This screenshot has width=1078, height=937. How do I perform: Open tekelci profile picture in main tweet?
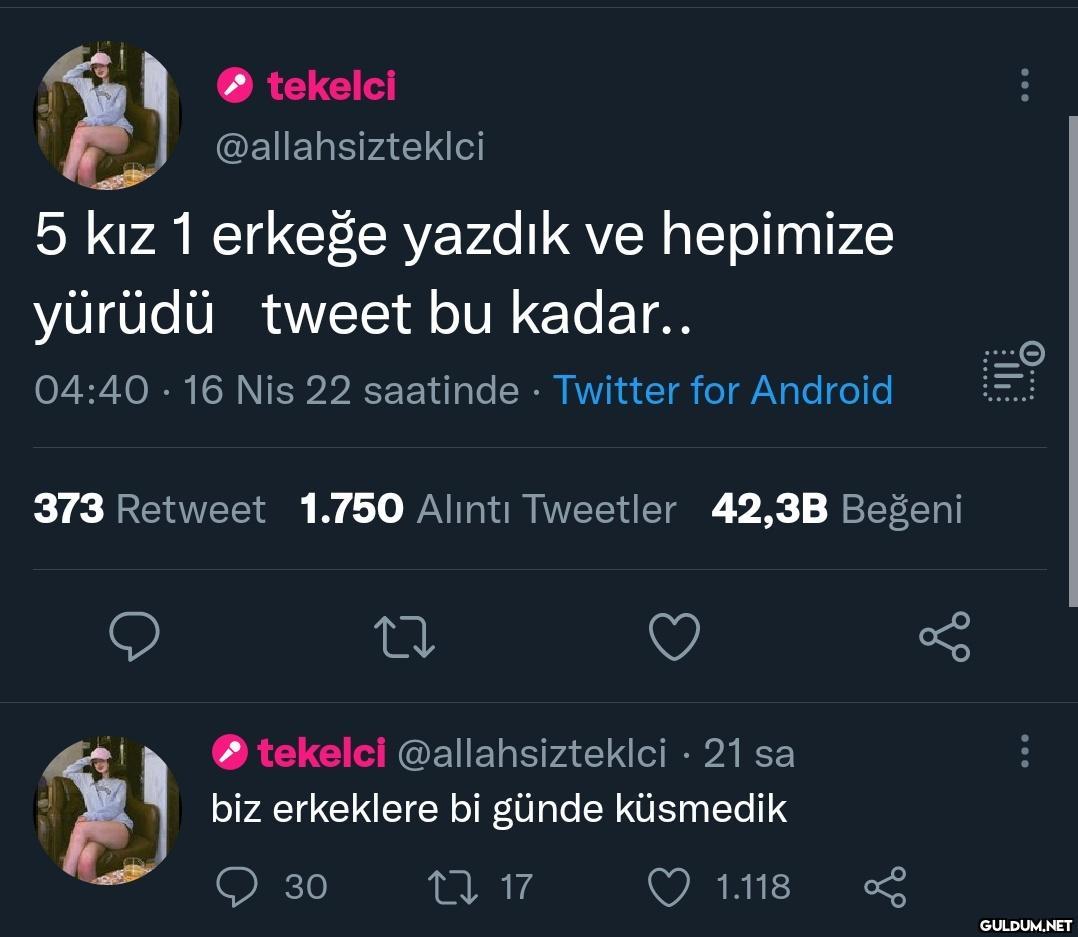pyautogui.click(x=108, y=117)
